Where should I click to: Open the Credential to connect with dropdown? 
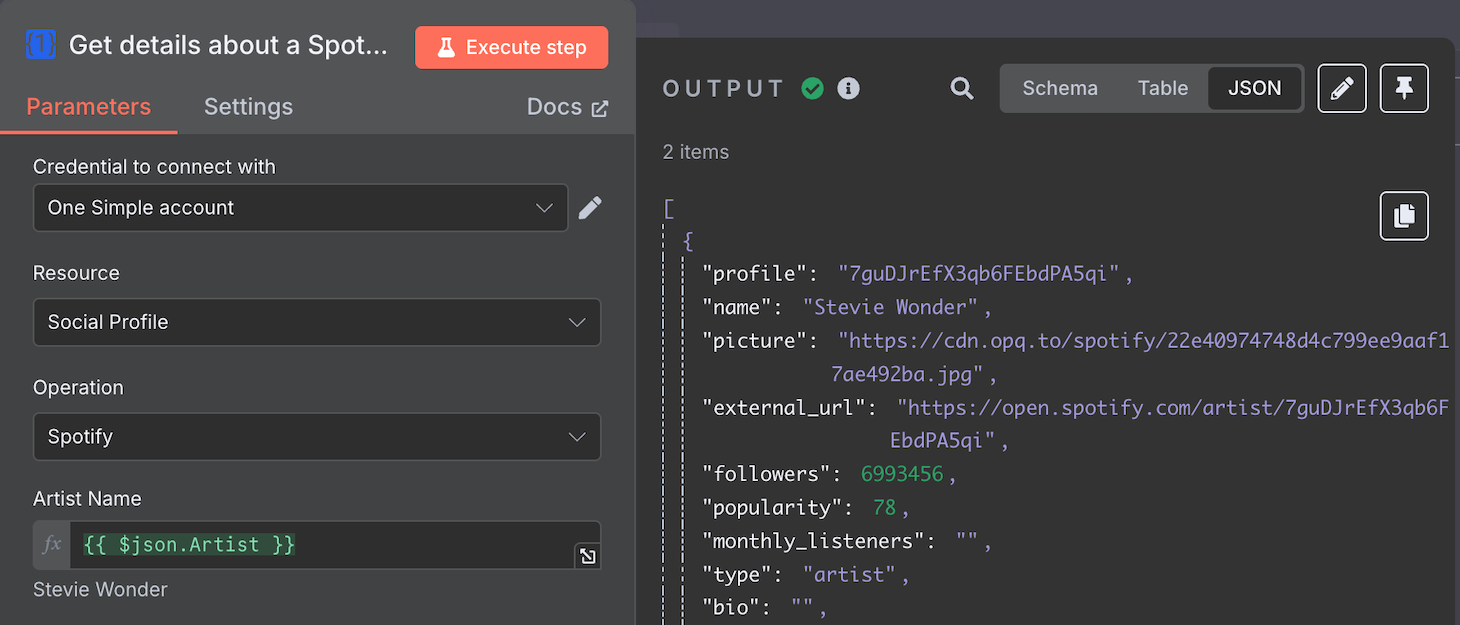[300, 207]
